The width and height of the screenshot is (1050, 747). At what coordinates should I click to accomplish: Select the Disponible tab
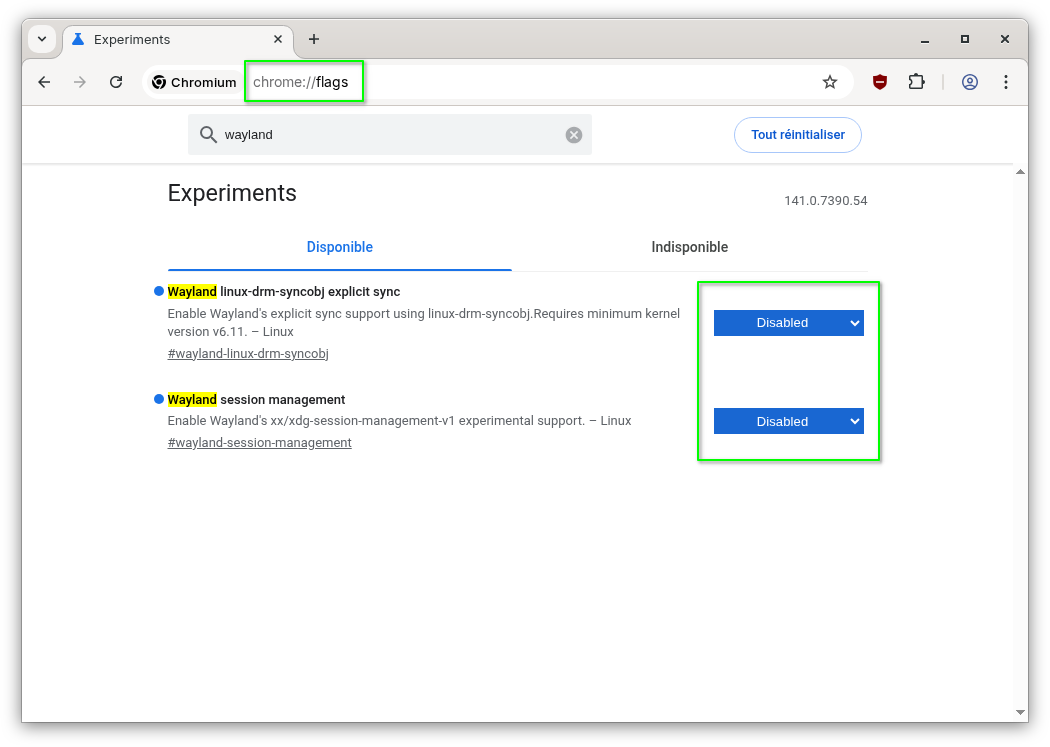tap(340, 247)
